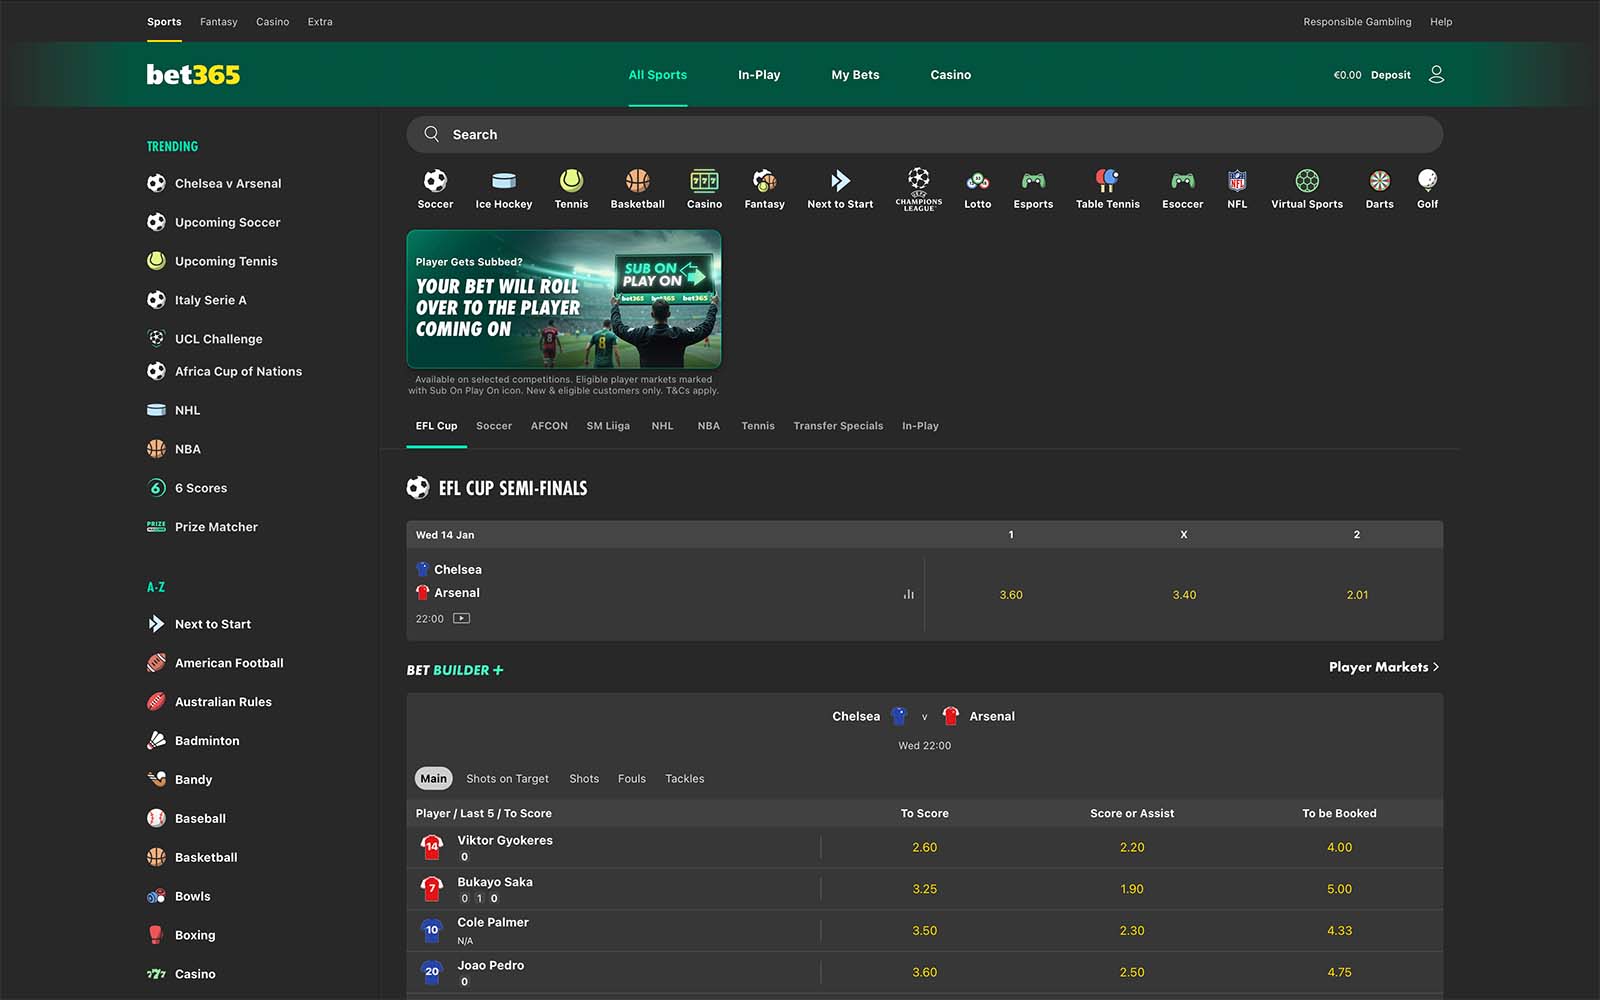Click the account profile icon
Screen dimensions: 1600x1000
coord(1436,75)
